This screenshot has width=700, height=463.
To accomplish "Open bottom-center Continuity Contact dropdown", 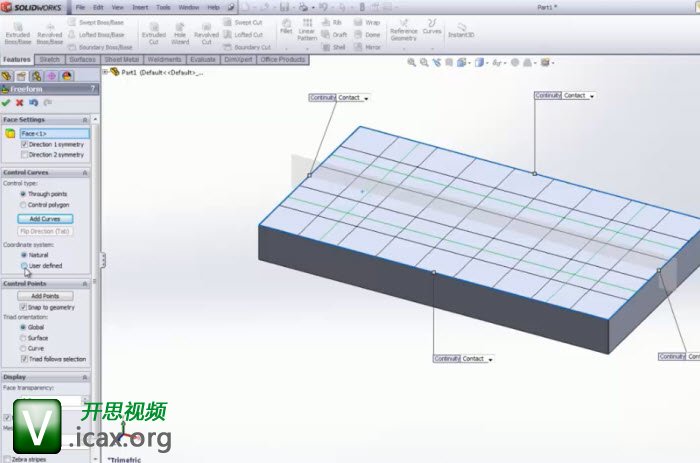I will (491, 359).
